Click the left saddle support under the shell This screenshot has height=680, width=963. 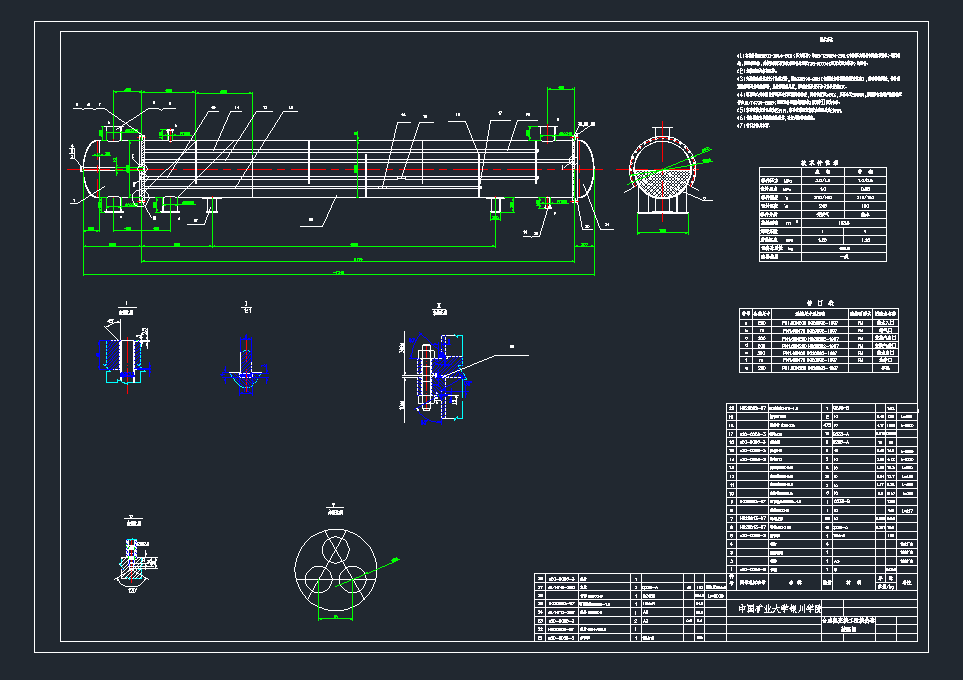click(x=212, y=206)
